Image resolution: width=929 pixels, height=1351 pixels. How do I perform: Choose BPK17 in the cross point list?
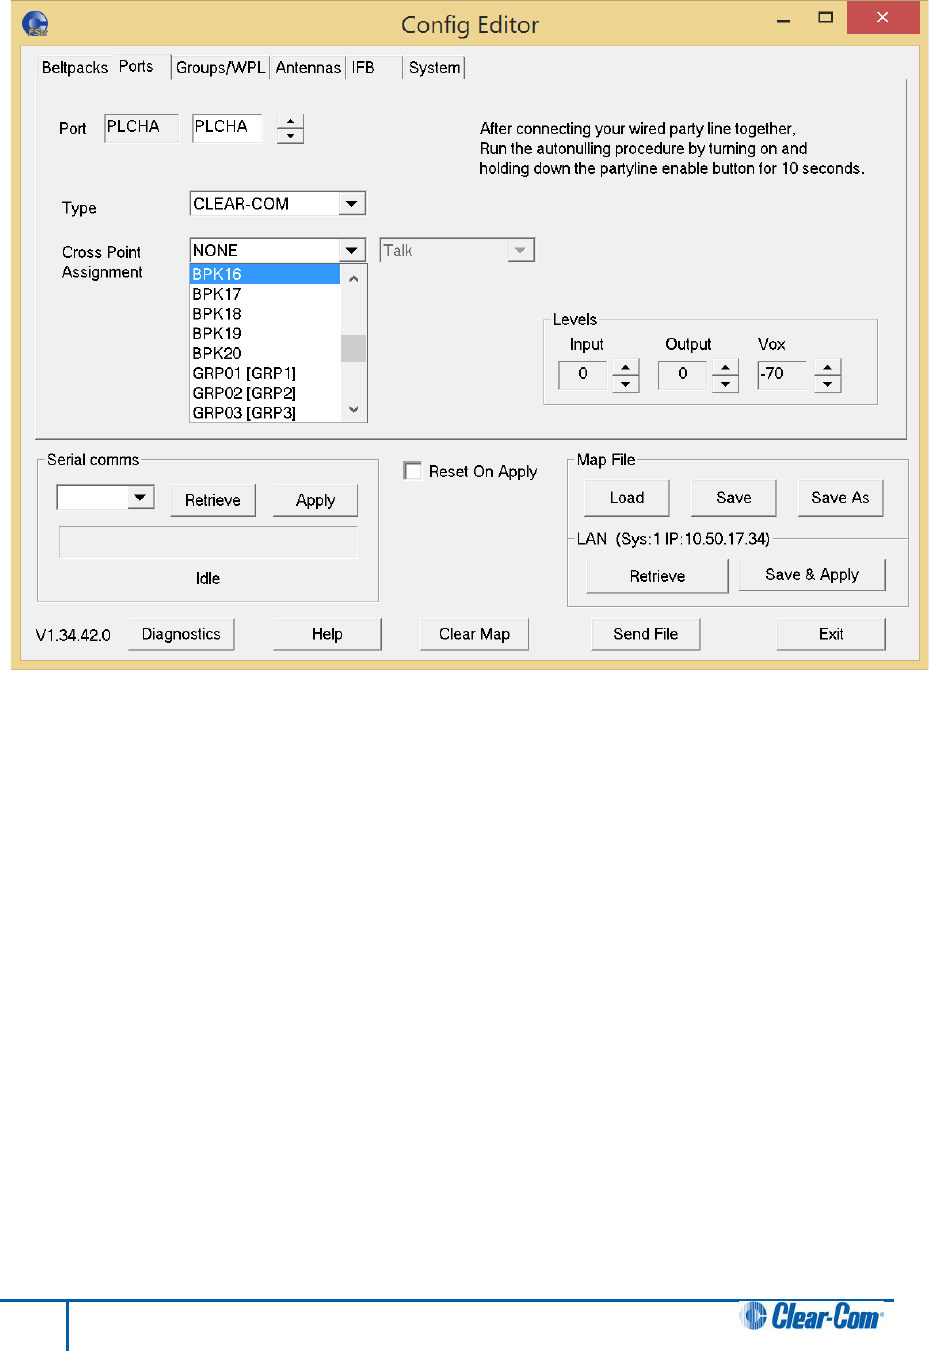[265, 294]
